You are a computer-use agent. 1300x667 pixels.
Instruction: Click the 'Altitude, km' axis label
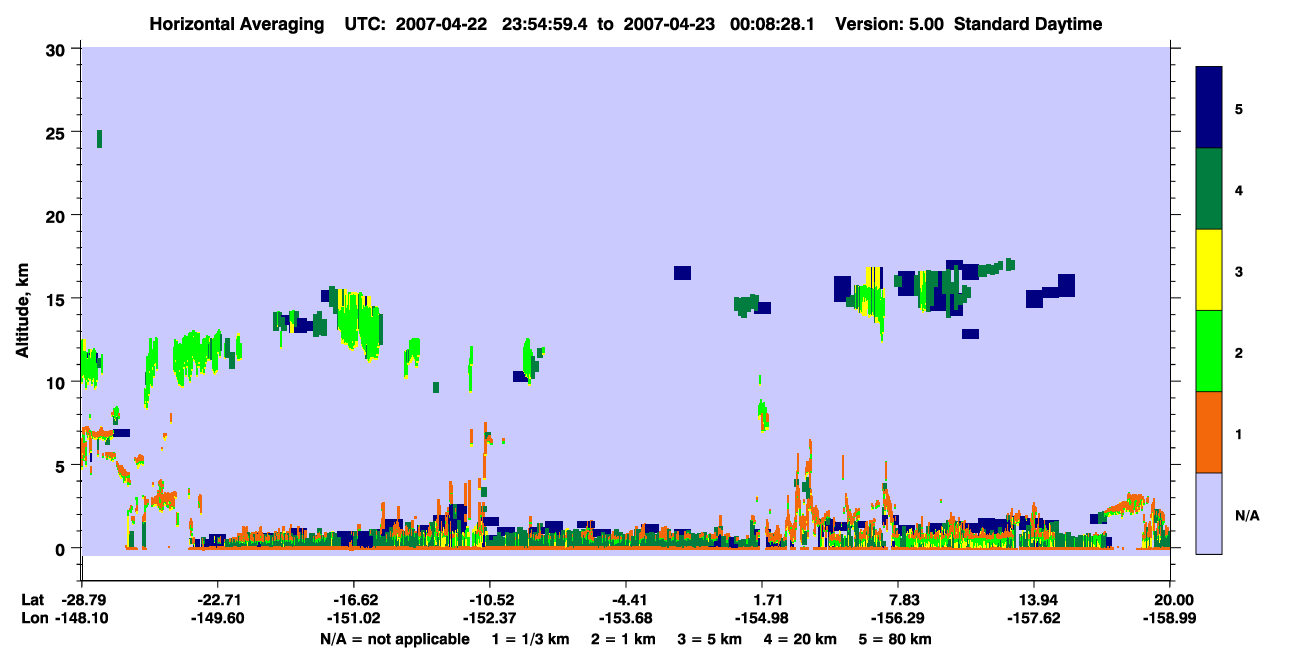22,311
